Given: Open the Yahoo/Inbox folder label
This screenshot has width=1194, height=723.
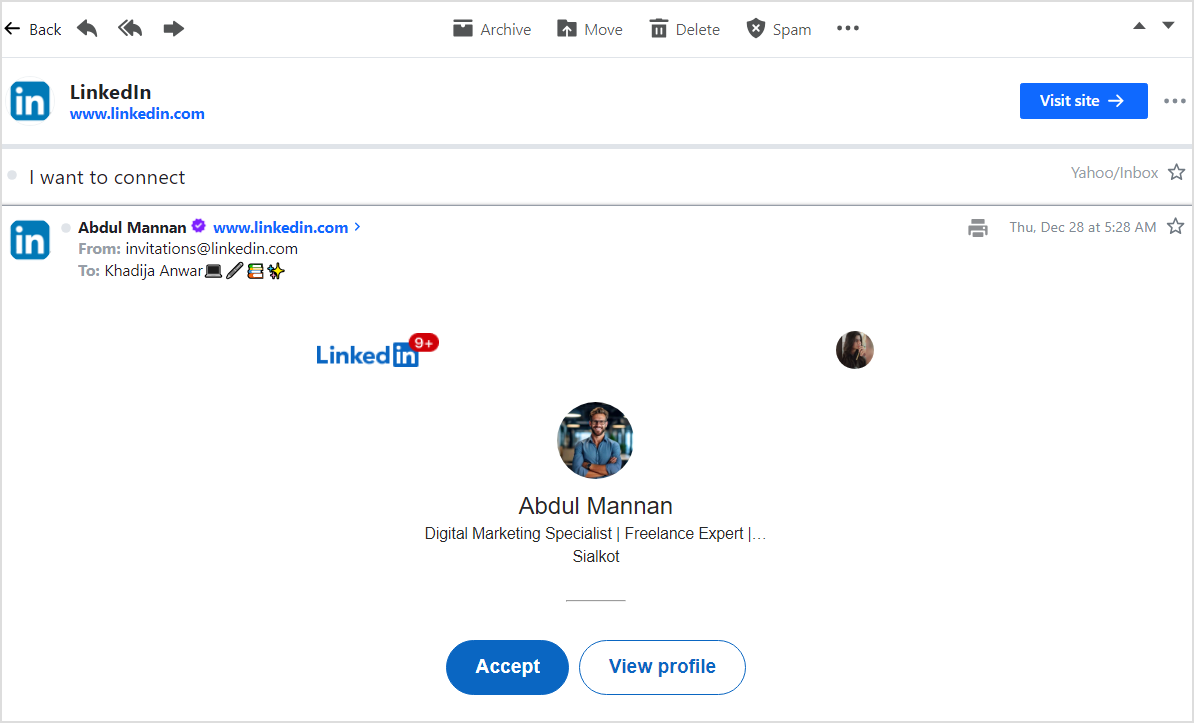Looking at the screenshot, I should pos(1114,173).
